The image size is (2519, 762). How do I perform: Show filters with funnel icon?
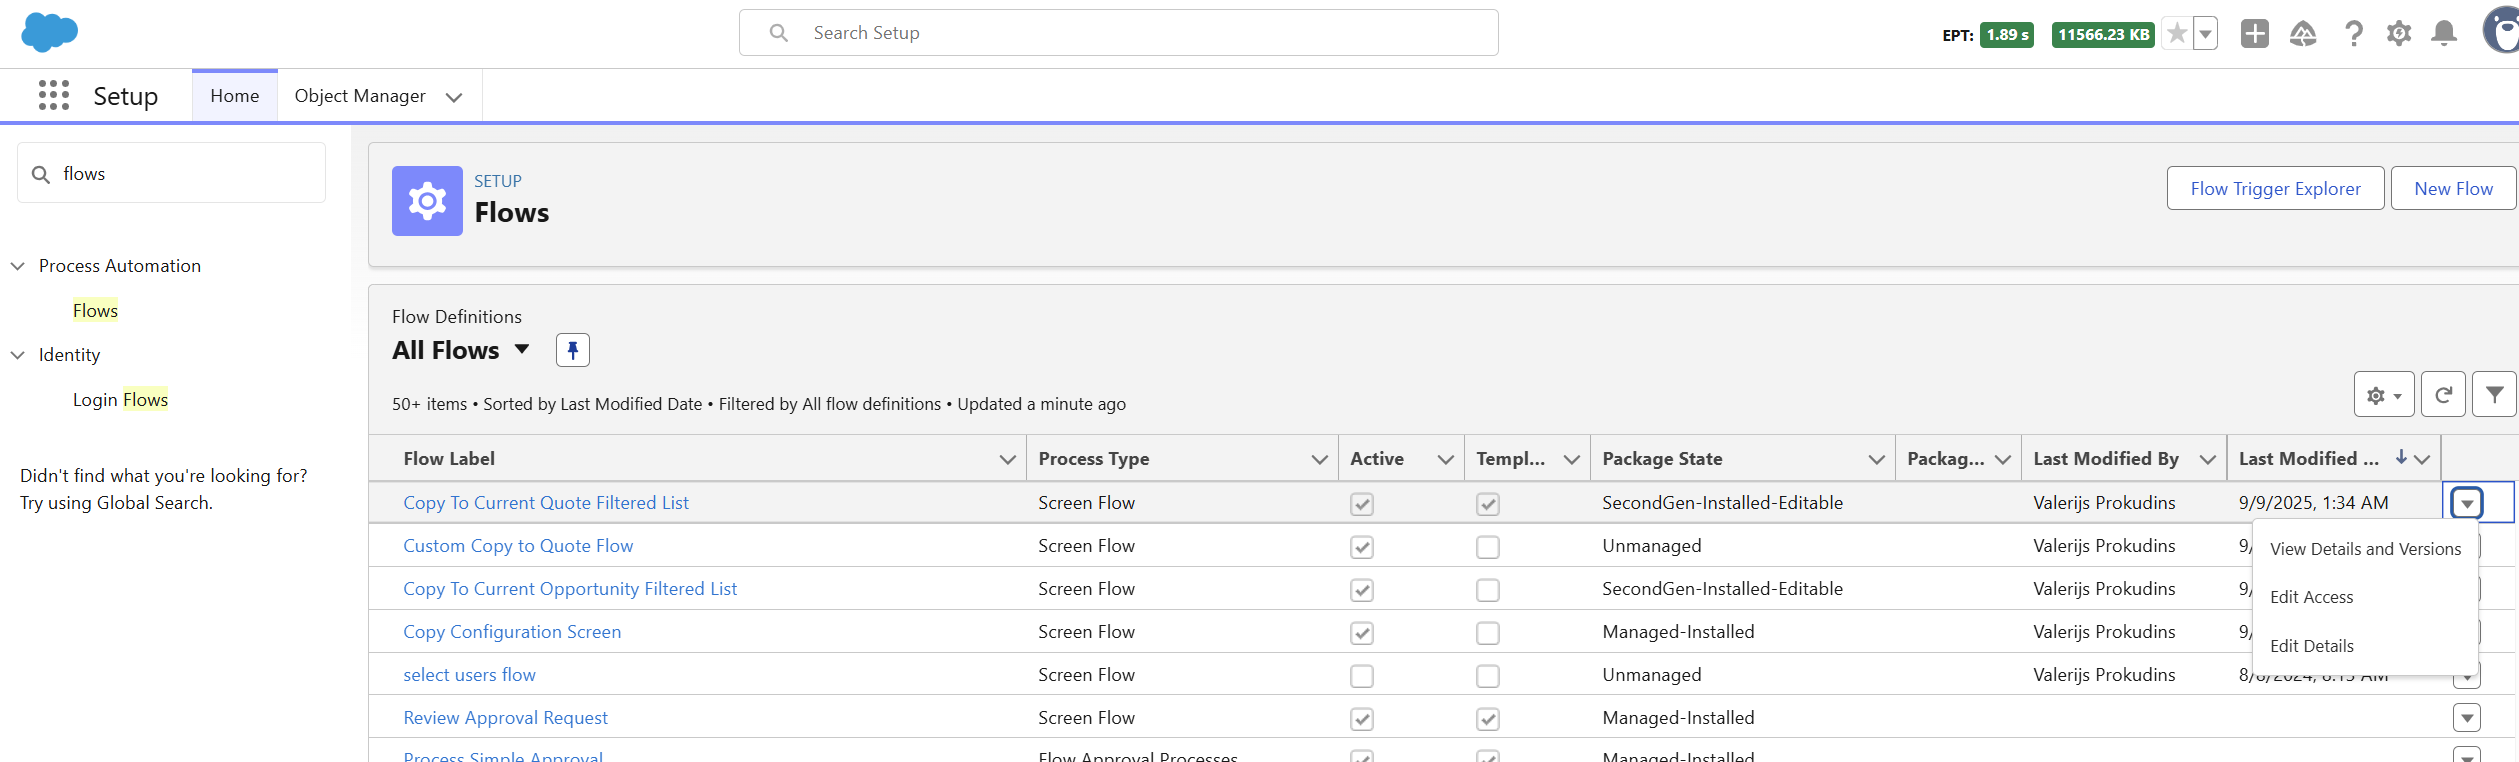2495,395
